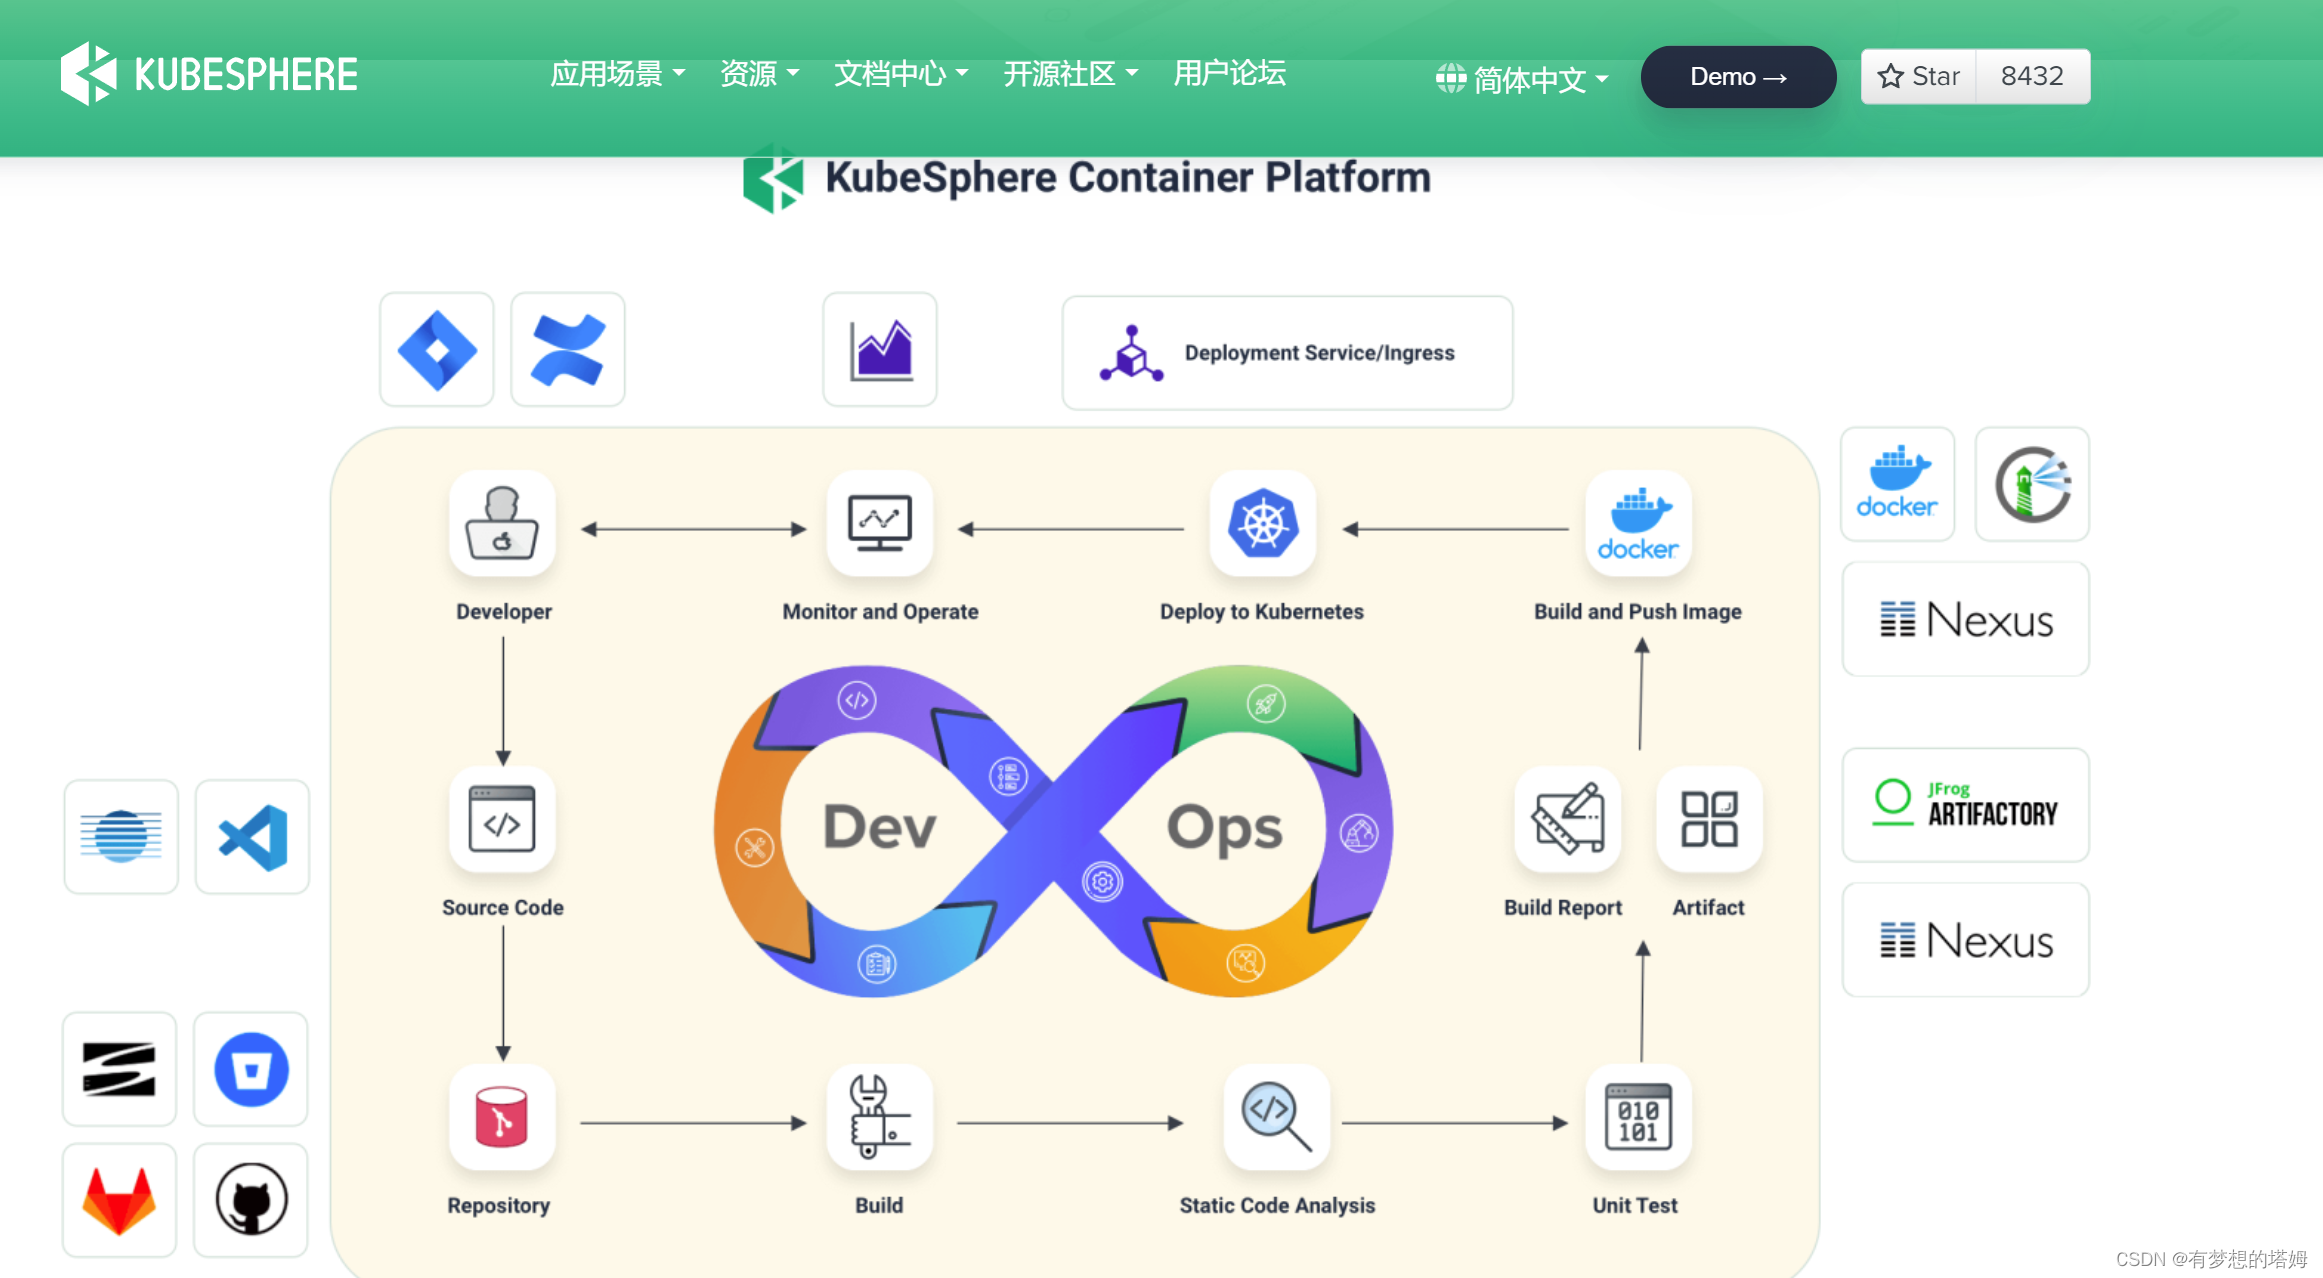This screenshot has width=2323, height=1278.
Task: Click the Build tools icon
Action: [880, 1117]
